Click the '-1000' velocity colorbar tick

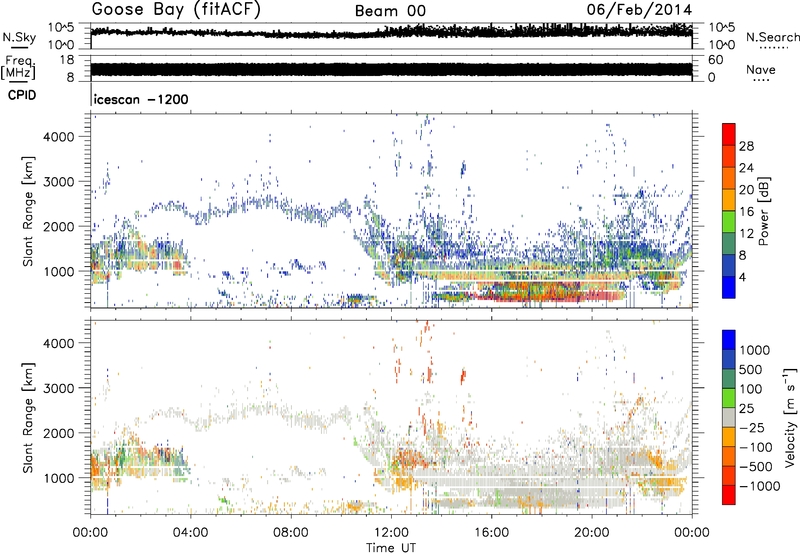pos(760,486)
